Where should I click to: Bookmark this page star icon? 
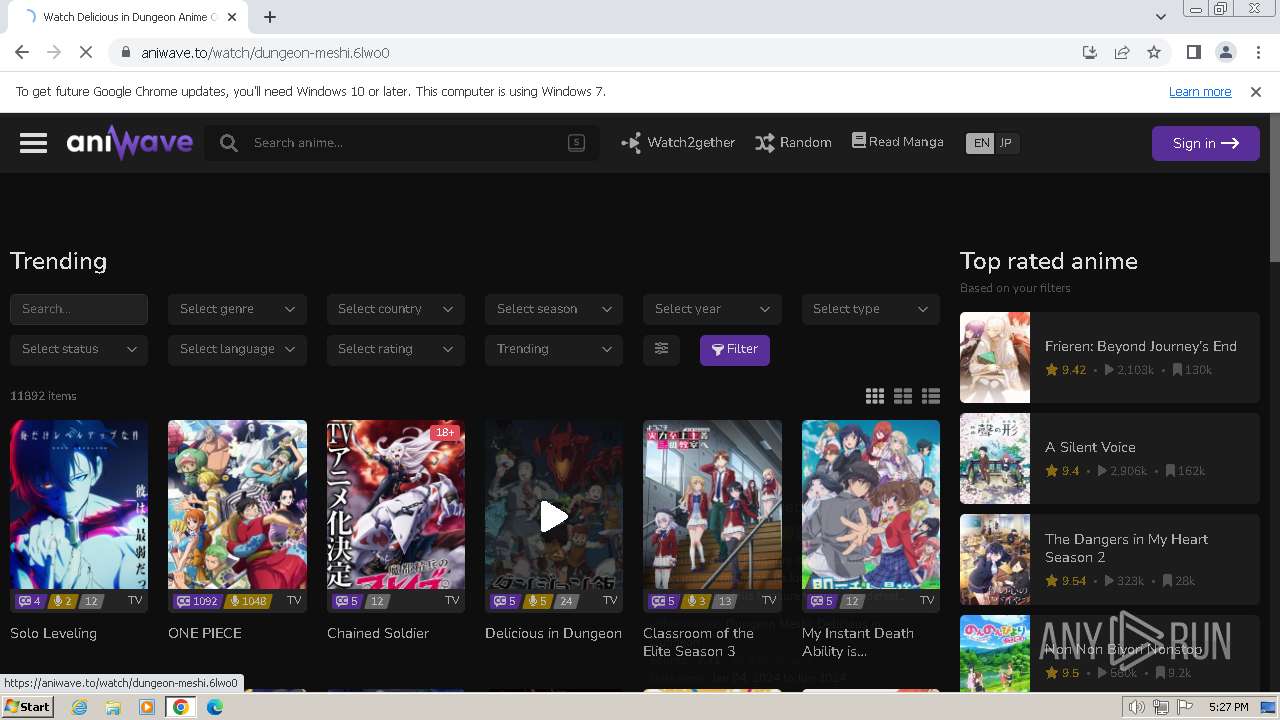[1154, 53]
